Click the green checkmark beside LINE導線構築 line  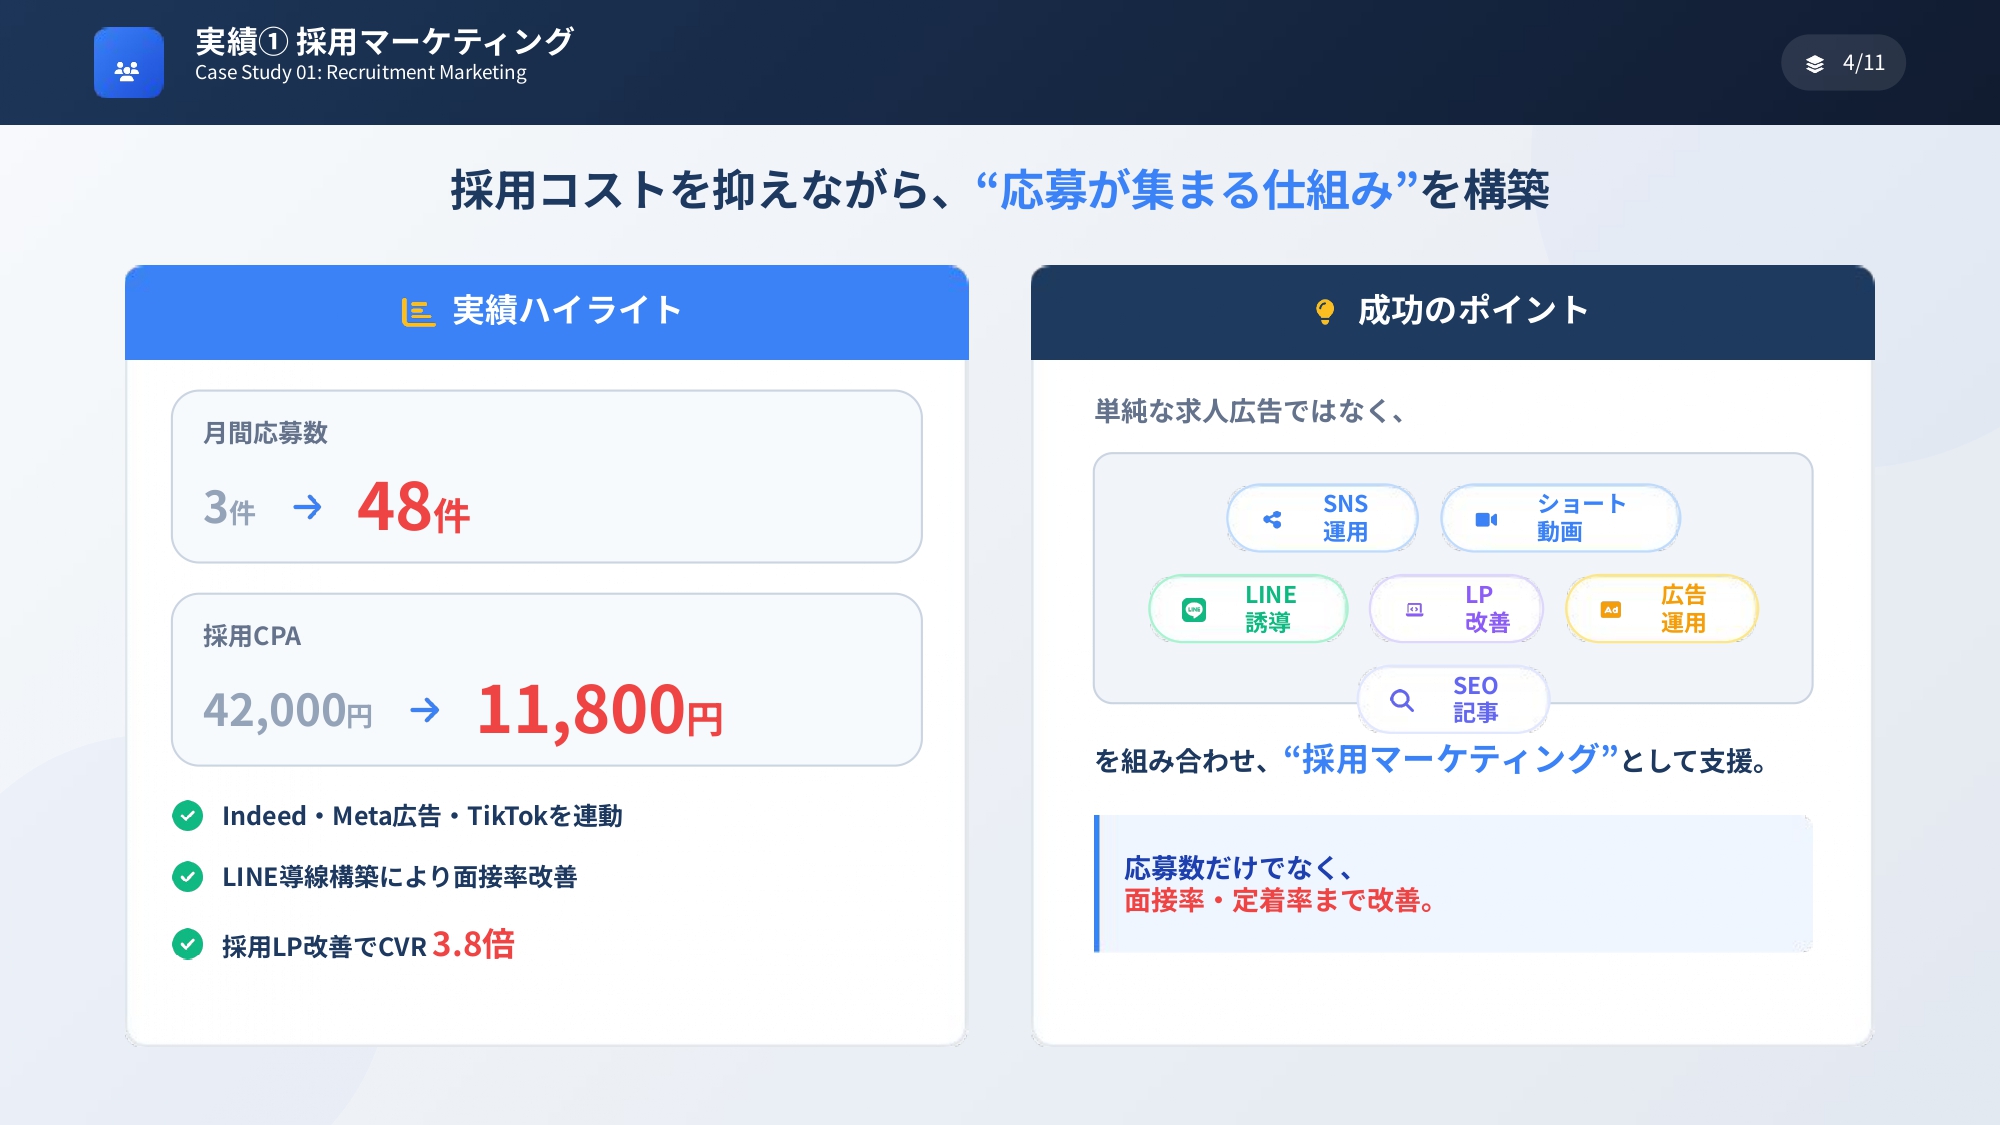187,877
